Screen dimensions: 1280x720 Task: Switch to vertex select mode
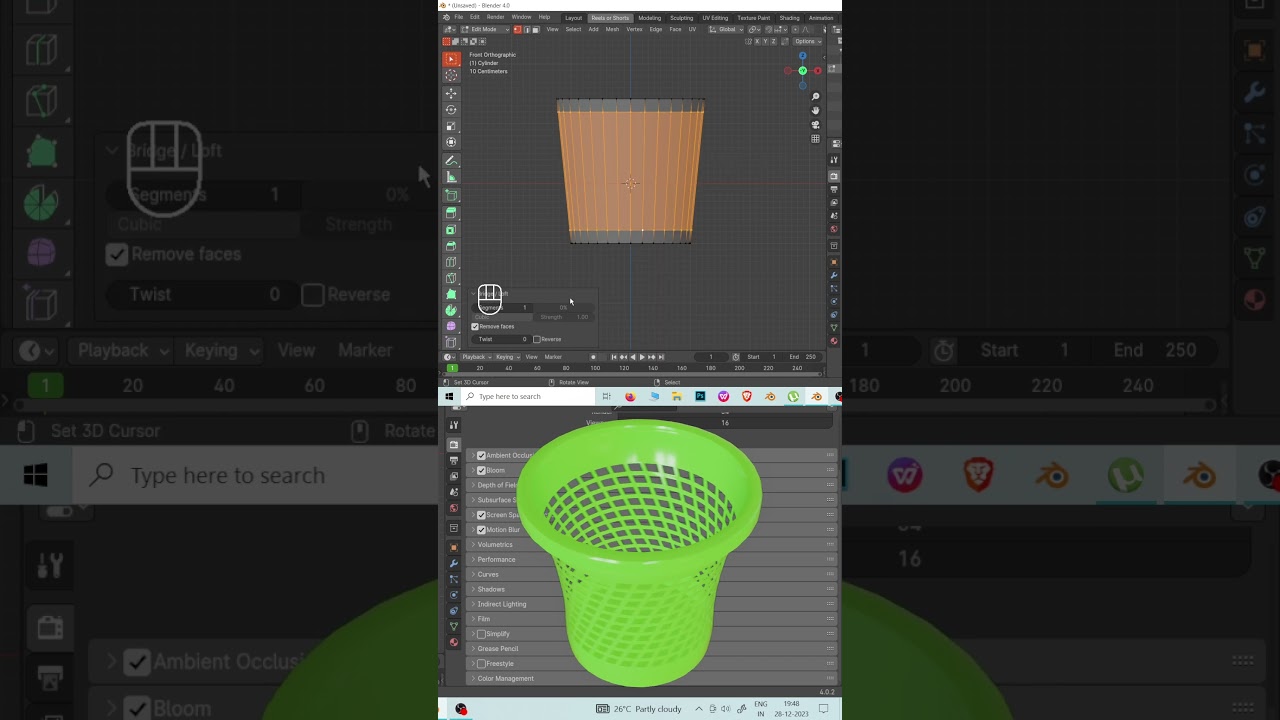click(518, 29)
